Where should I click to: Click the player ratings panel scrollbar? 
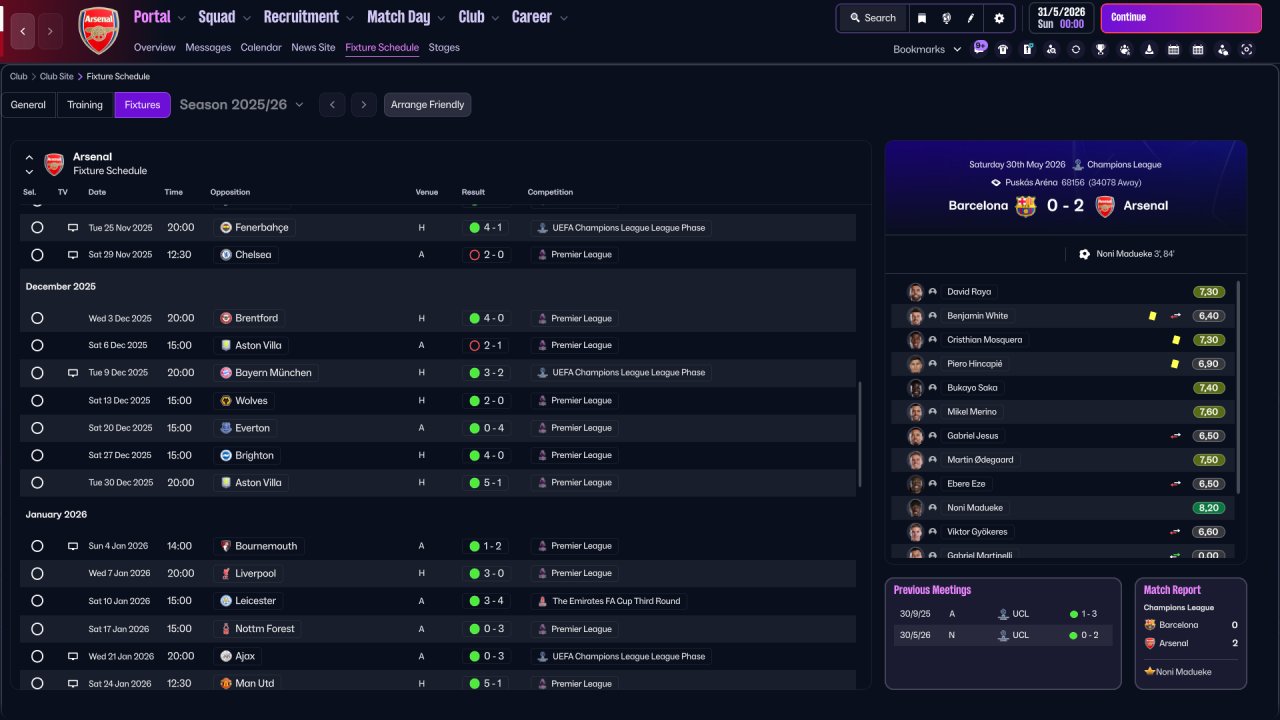click(x=1239, y=385)
